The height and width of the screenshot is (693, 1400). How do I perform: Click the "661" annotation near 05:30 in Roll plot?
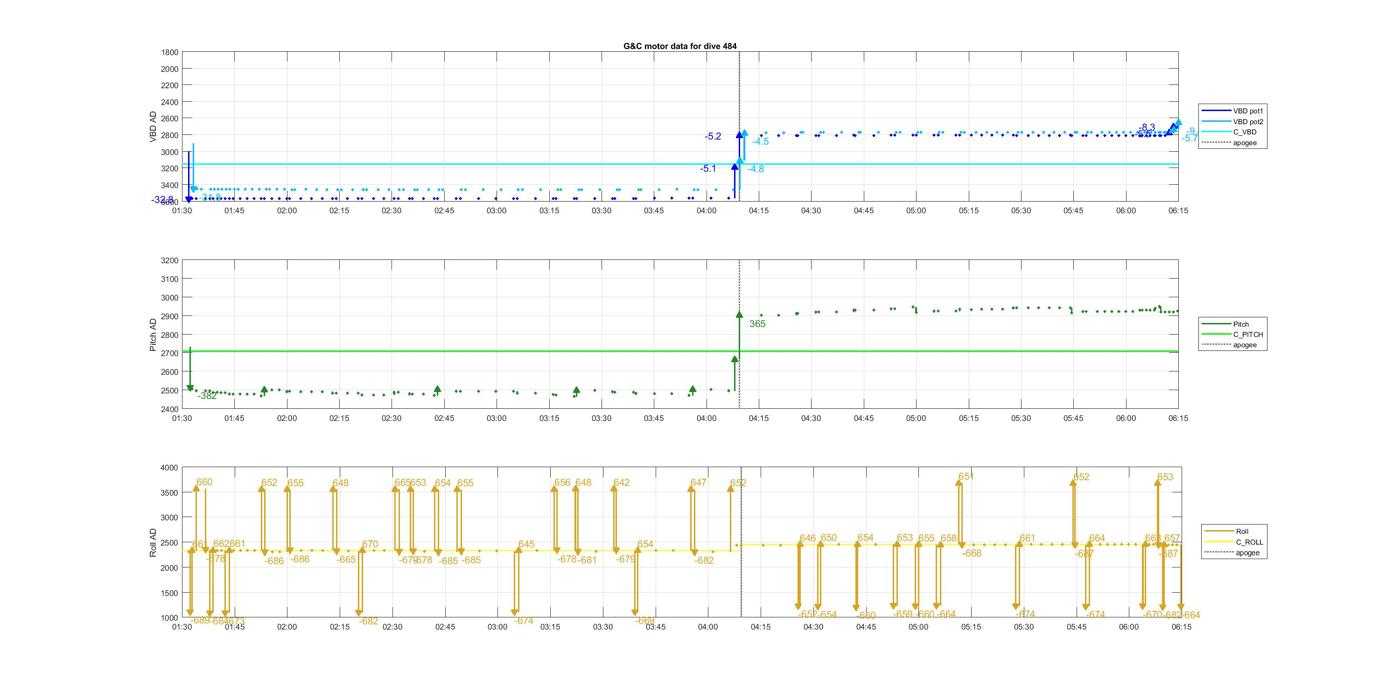[x=1027, y=539]
